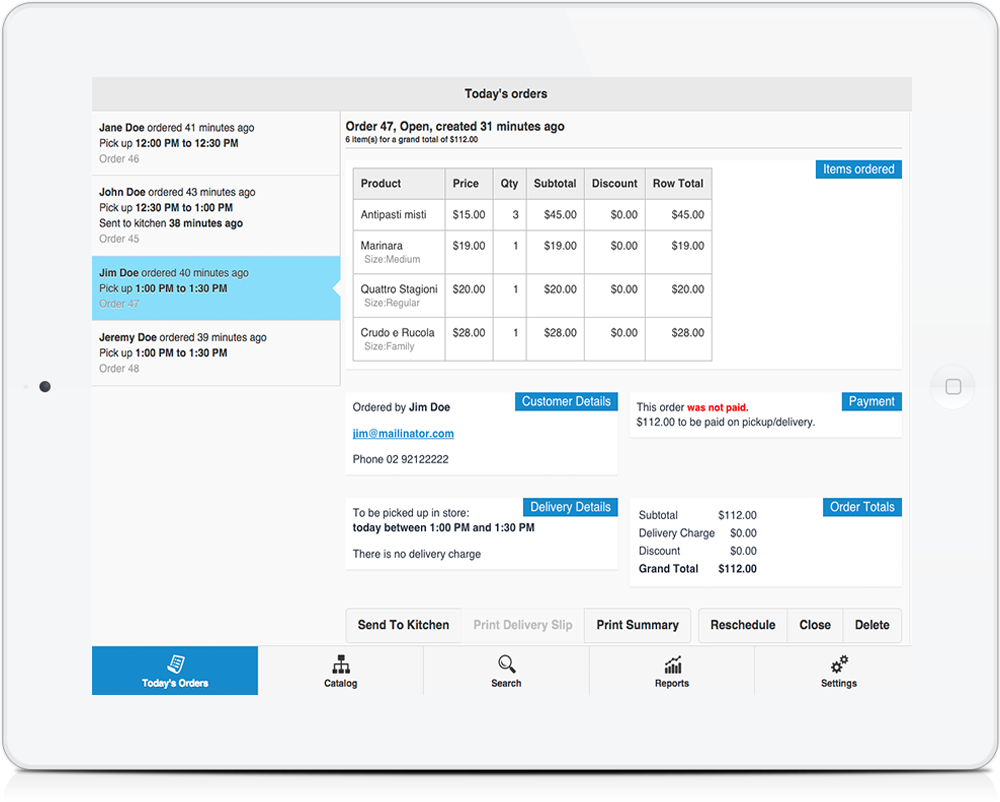The height and width of the screenshot is (802, 1000).
Task: Open the Catalog hierarchy icon
Action: pyautogui.click(x=340, y=664)
